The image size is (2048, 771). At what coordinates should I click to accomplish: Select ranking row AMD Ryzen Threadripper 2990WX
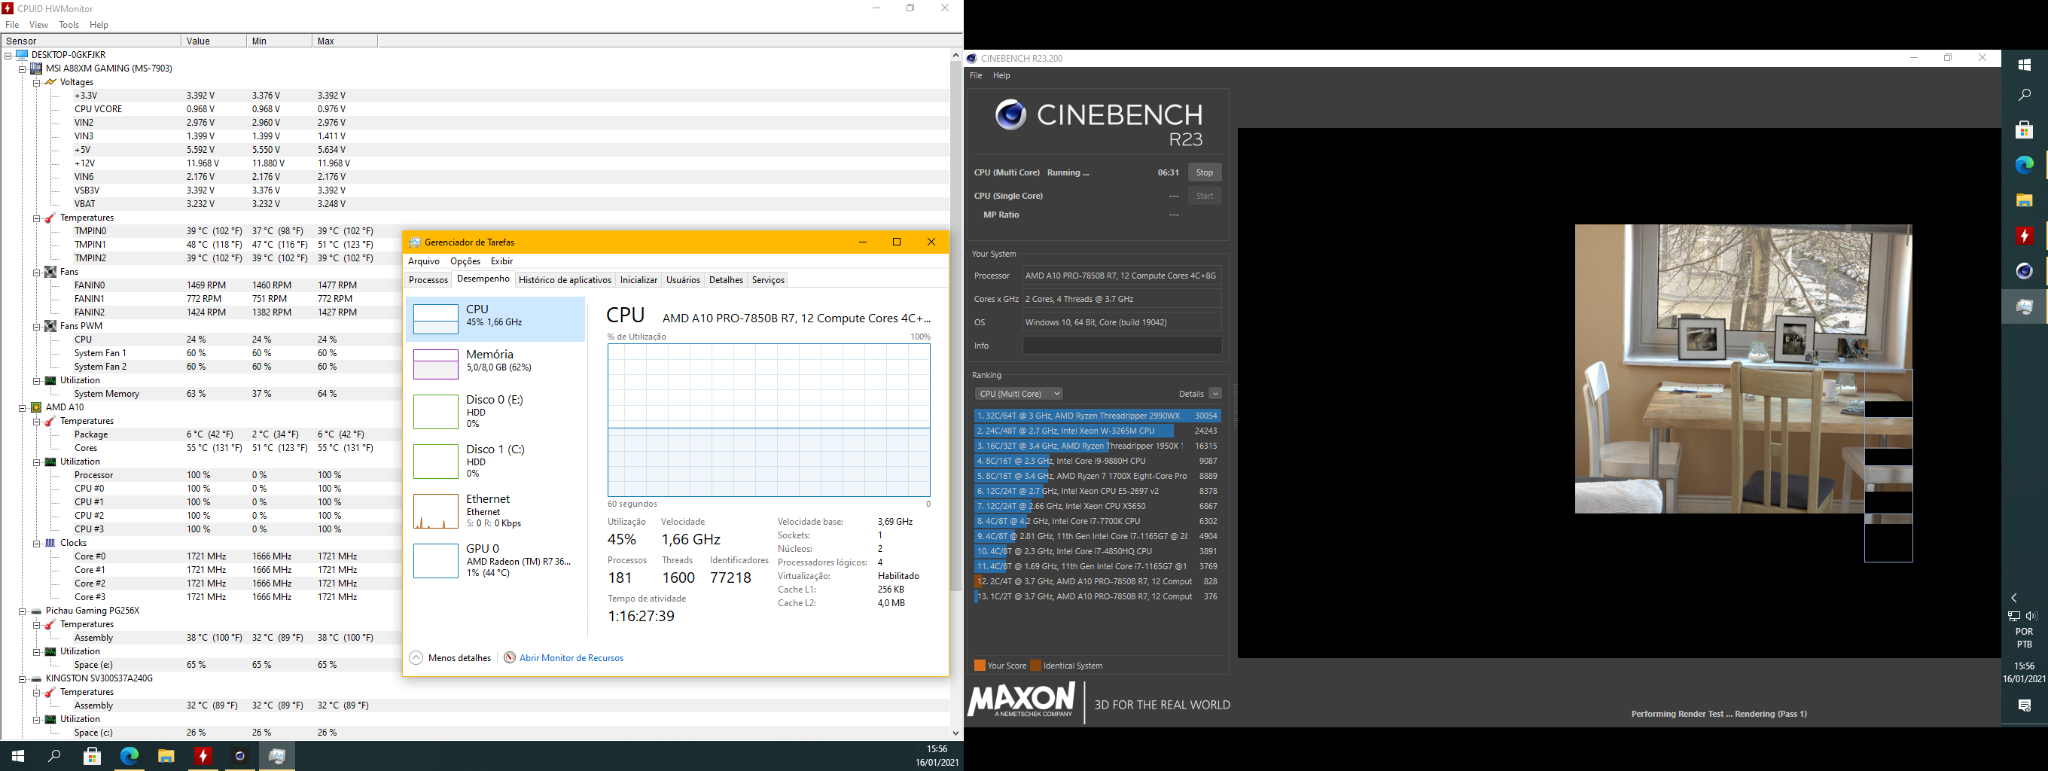pyautogui.click(x=1097, y=416)
